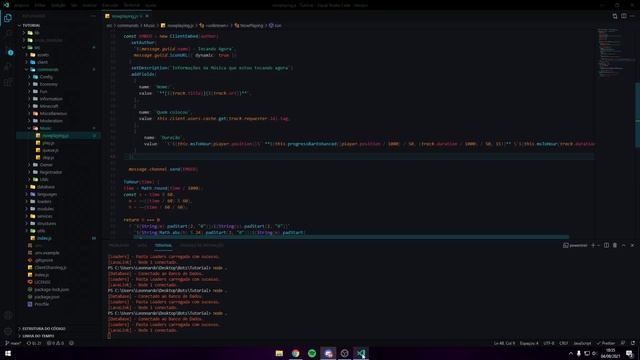The image size is (640, 360).
Task: Click the Ln 48, Col 9 status item
Action: (504, 343)
